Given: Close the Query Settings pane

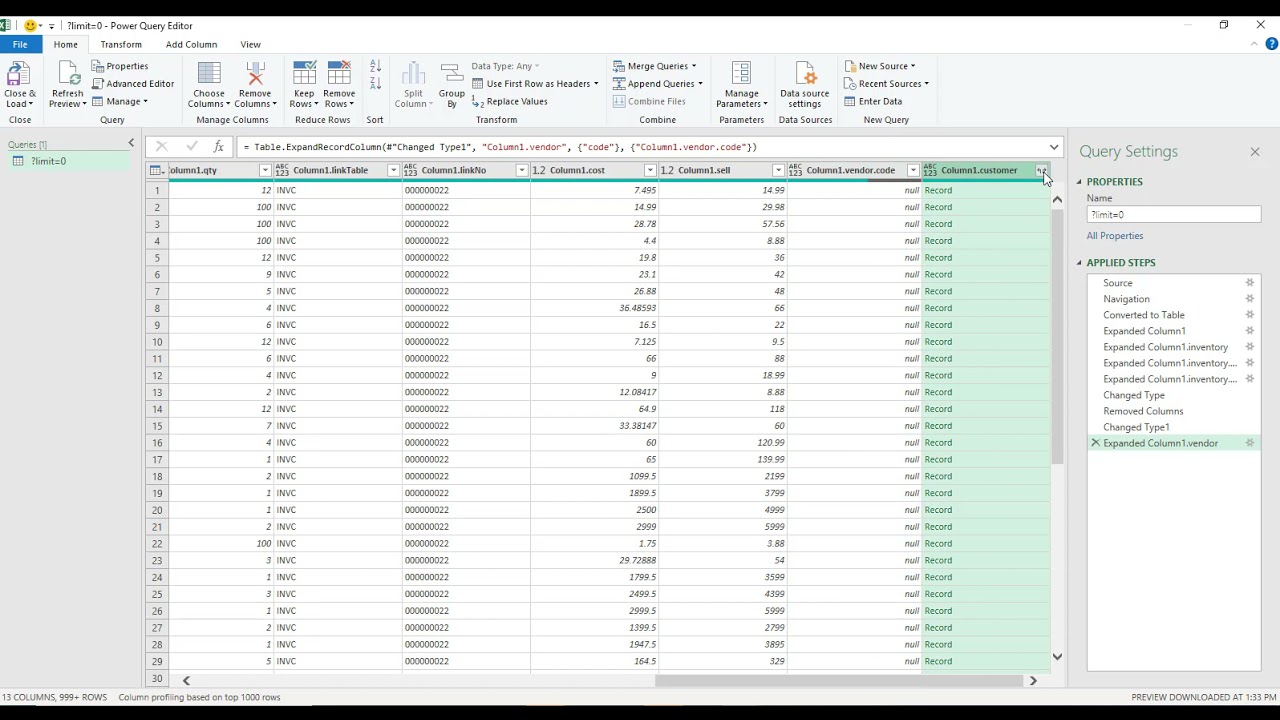Looking at the screenshot, I should [x=1255, y=152].
